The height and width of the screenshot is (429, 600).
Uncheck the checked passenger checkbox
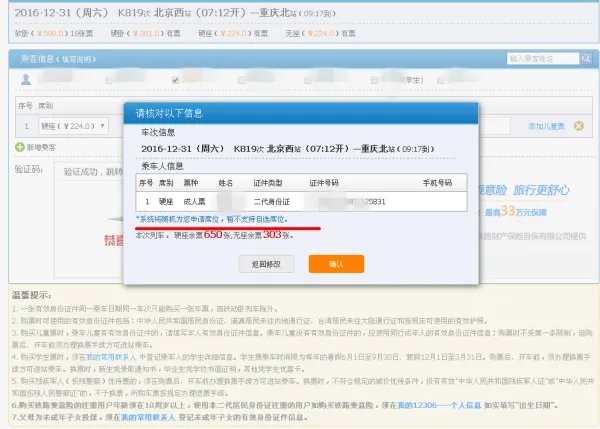(x=176, y=80)
